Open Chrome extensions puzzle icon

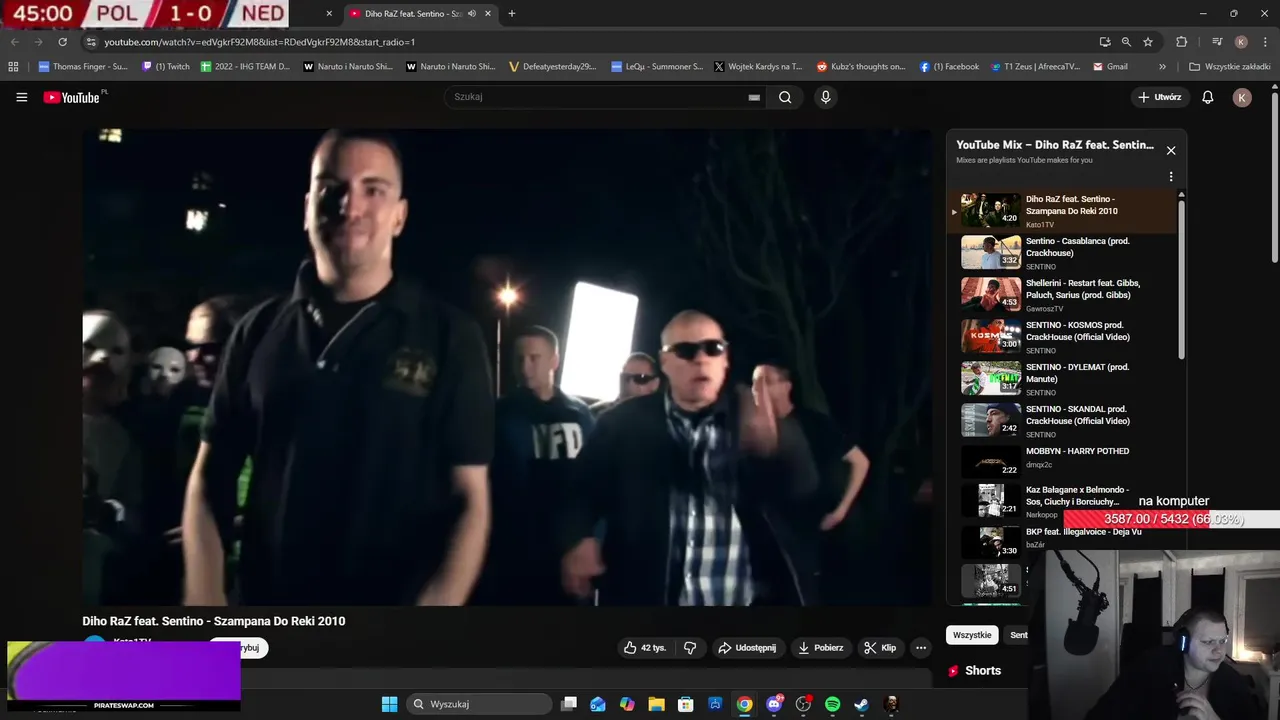coord(1182,42)
